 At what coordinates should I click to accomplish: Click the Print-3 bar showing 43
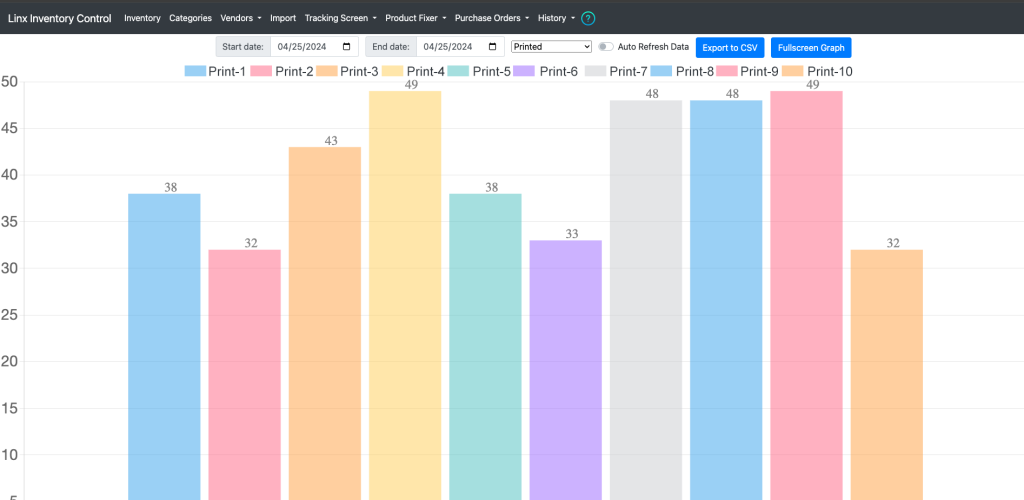pos(325,323)
